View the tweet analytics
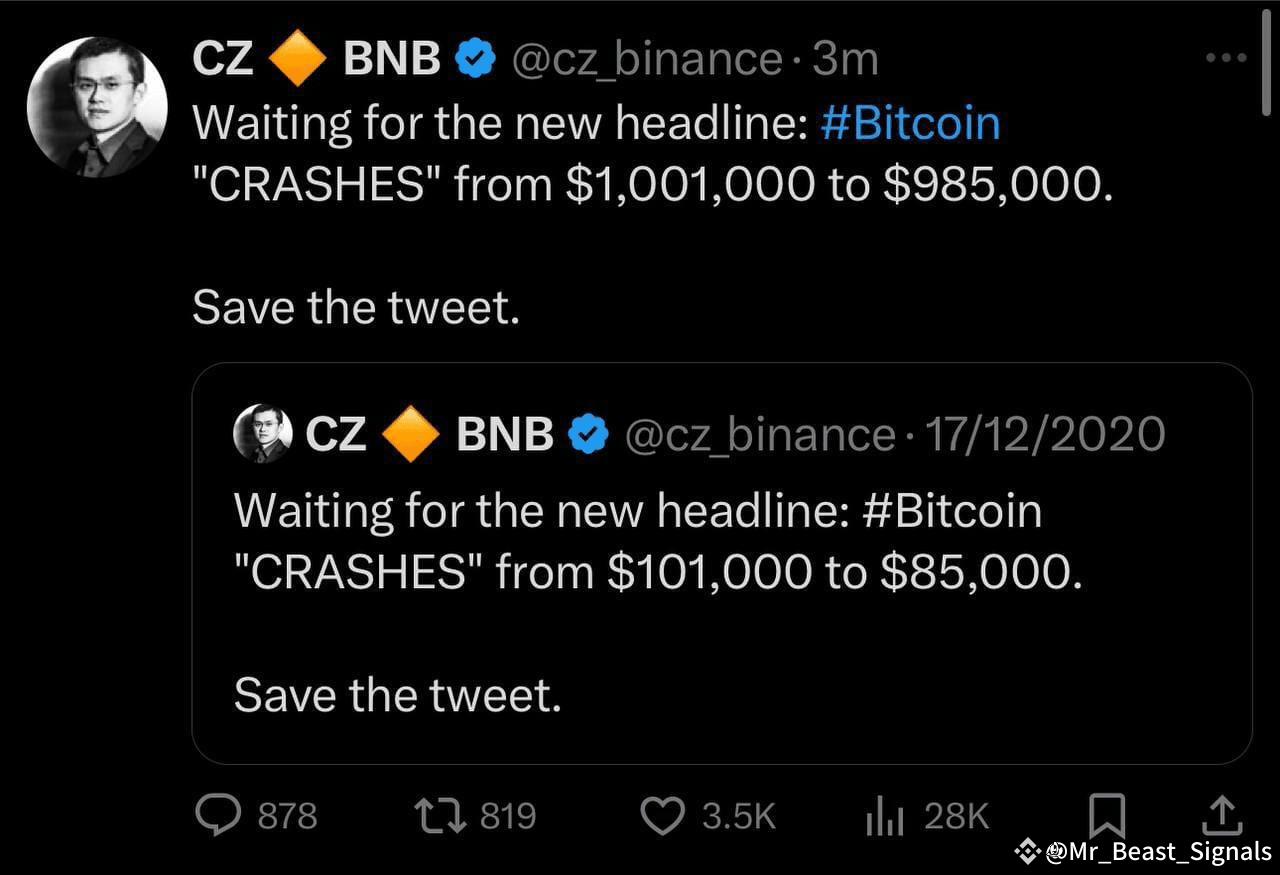This screenshot has width=1280, height=875. 885,816
